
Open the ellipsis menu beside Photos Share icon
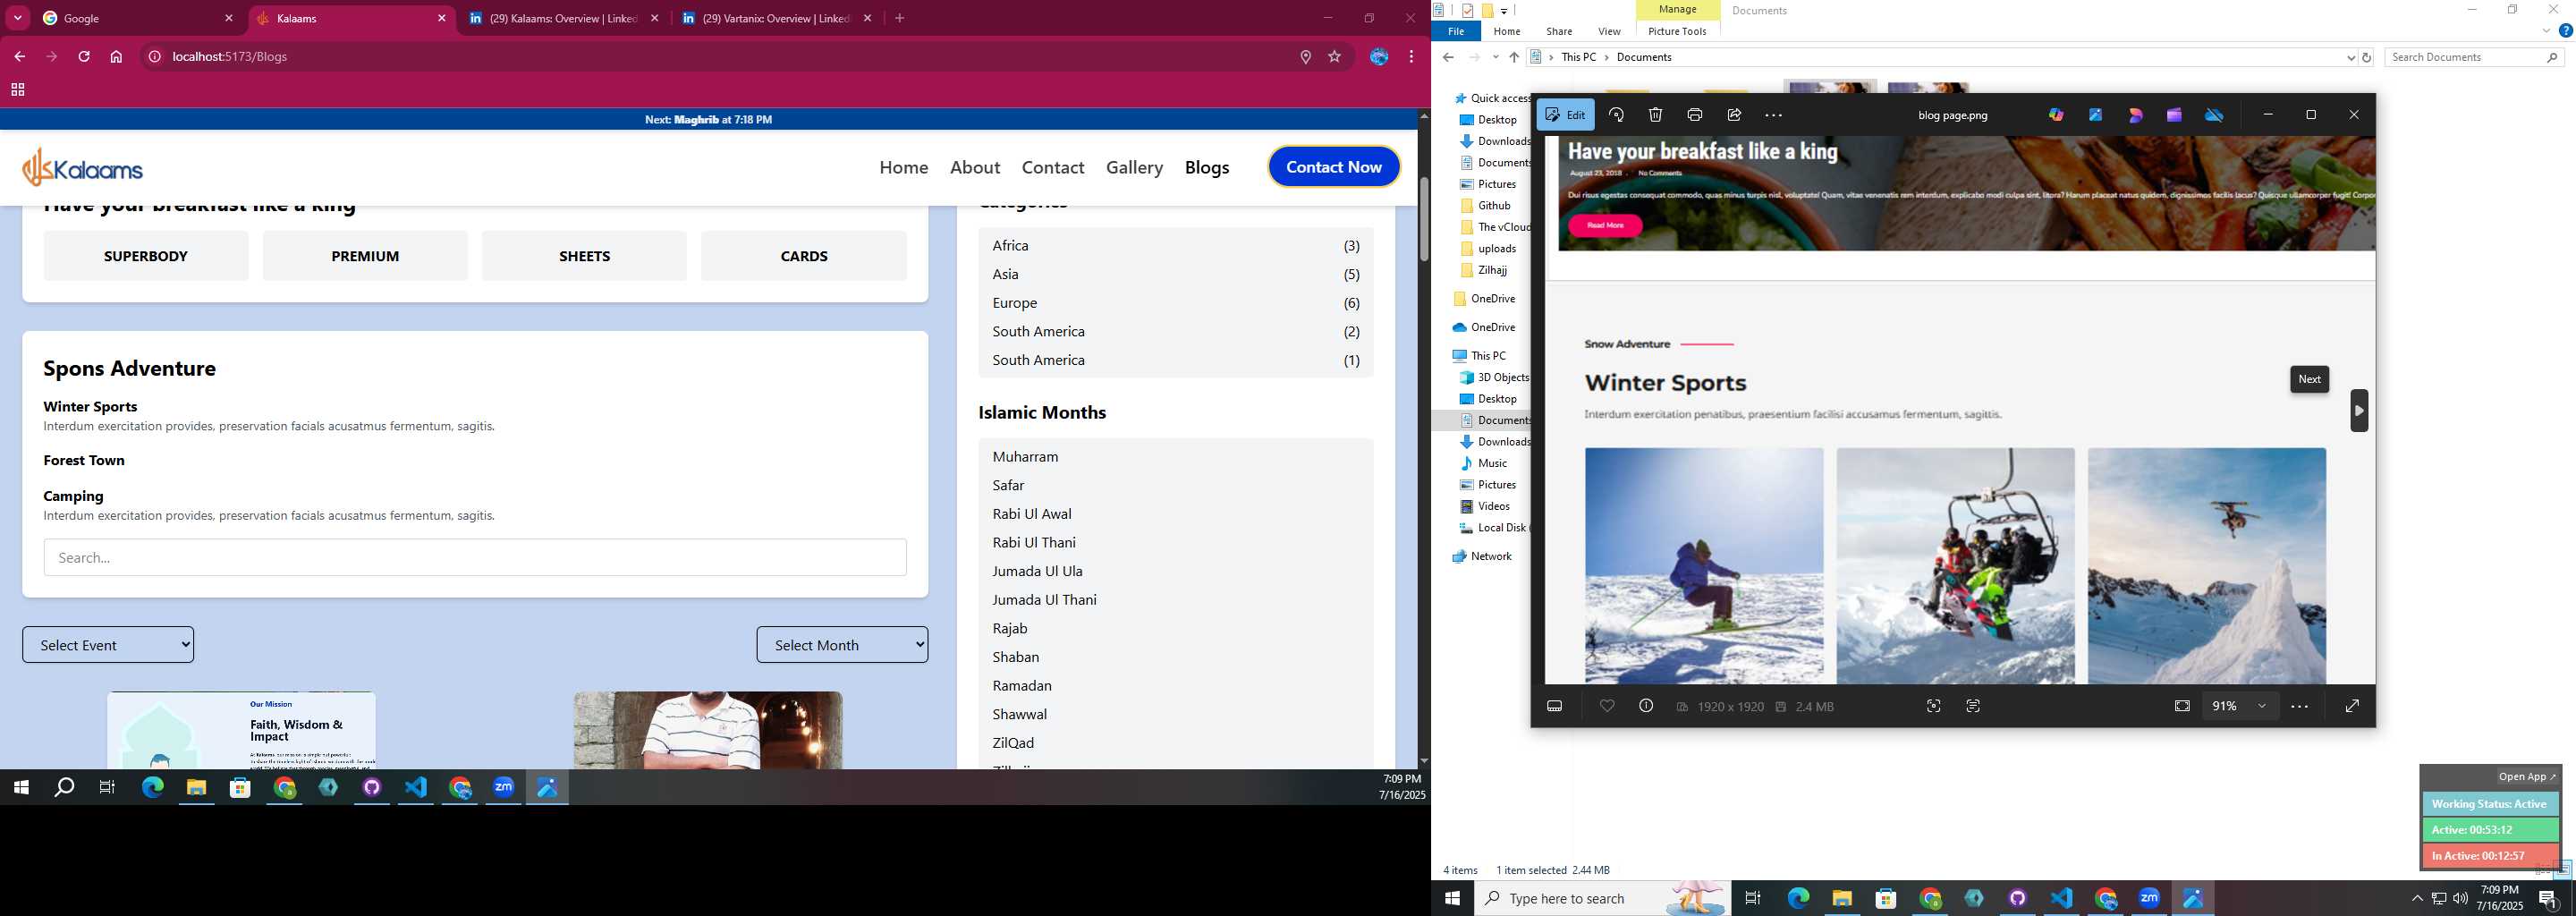pos(1774,115)
